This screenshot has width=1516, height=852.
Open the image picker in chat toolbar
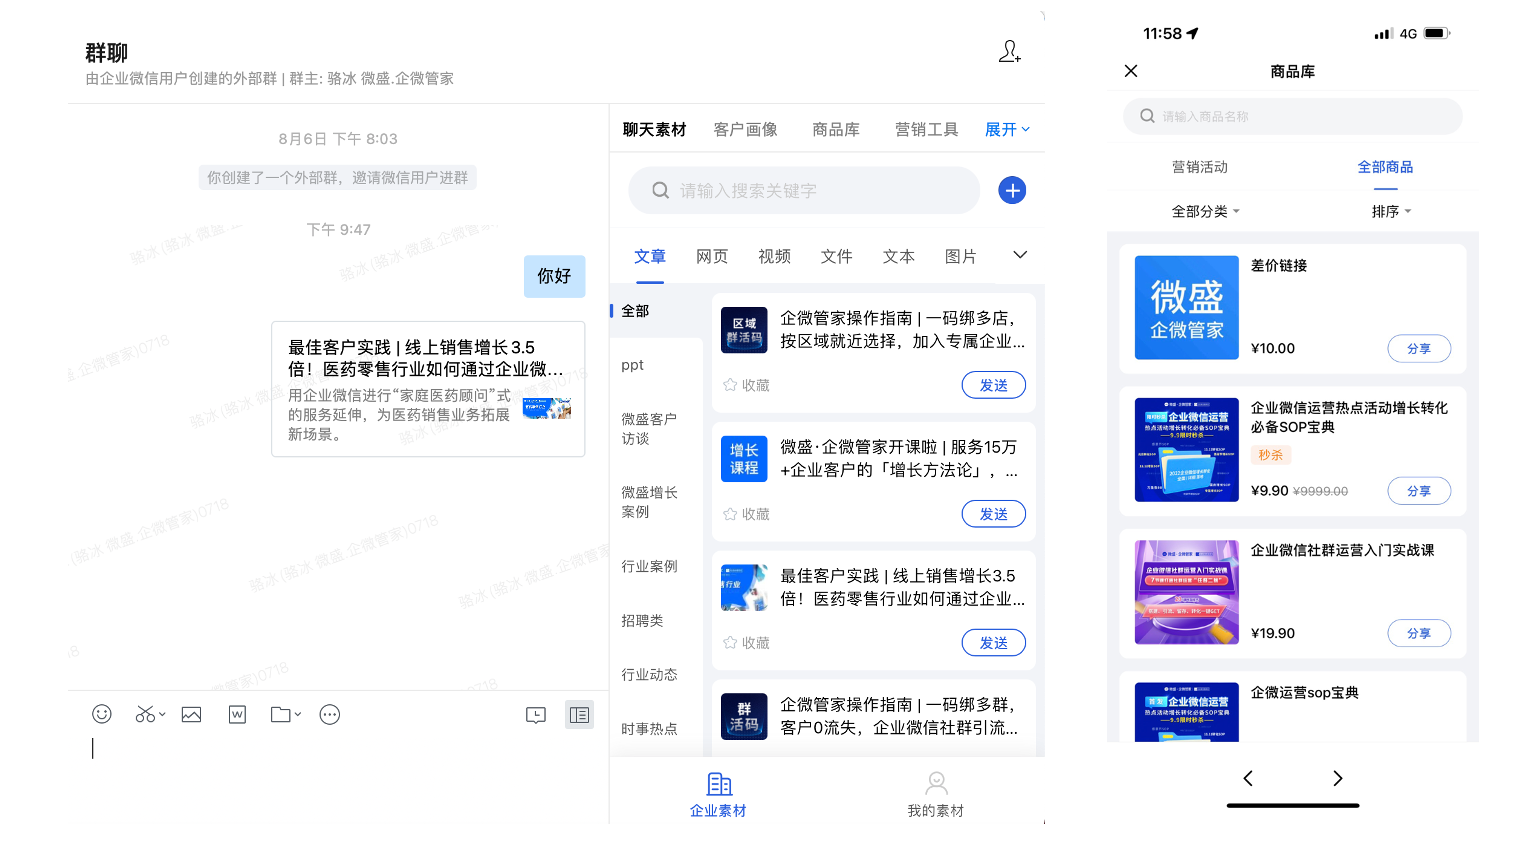point(191,714)
